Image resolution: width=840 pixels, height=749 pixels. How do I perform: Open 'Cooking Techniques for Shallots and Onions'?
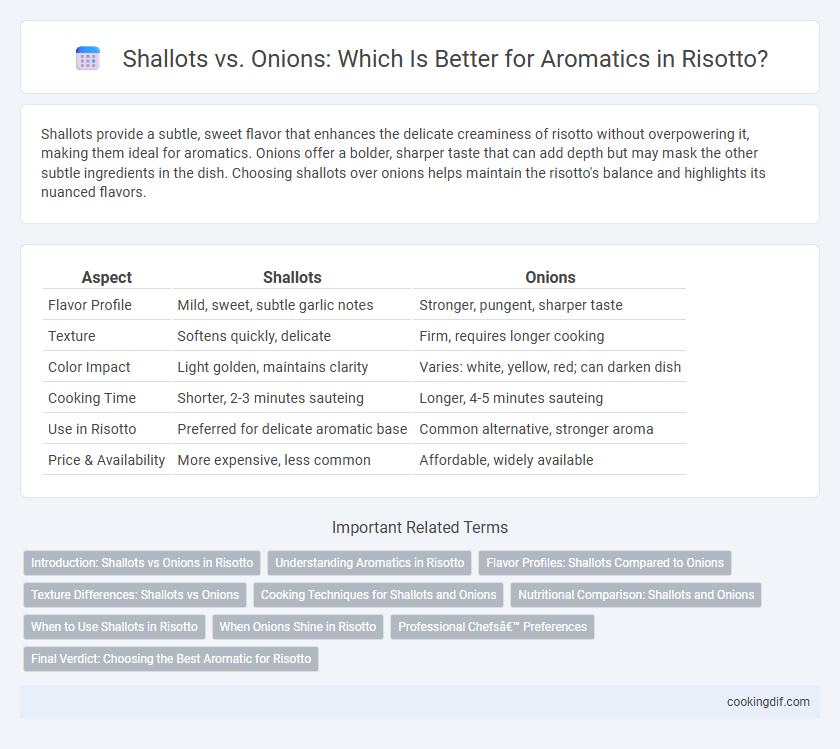pos(378,595)
